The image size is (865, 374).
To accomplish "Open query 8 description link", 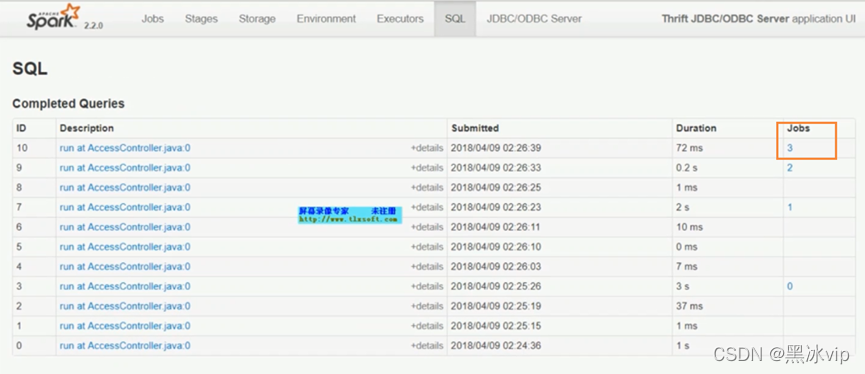I will click(x=125, y=188).
